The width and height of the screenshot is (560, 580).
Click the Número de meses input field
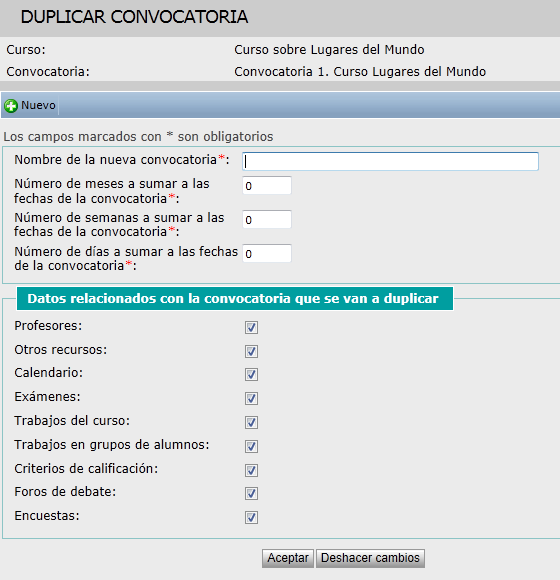click(267, 185)
